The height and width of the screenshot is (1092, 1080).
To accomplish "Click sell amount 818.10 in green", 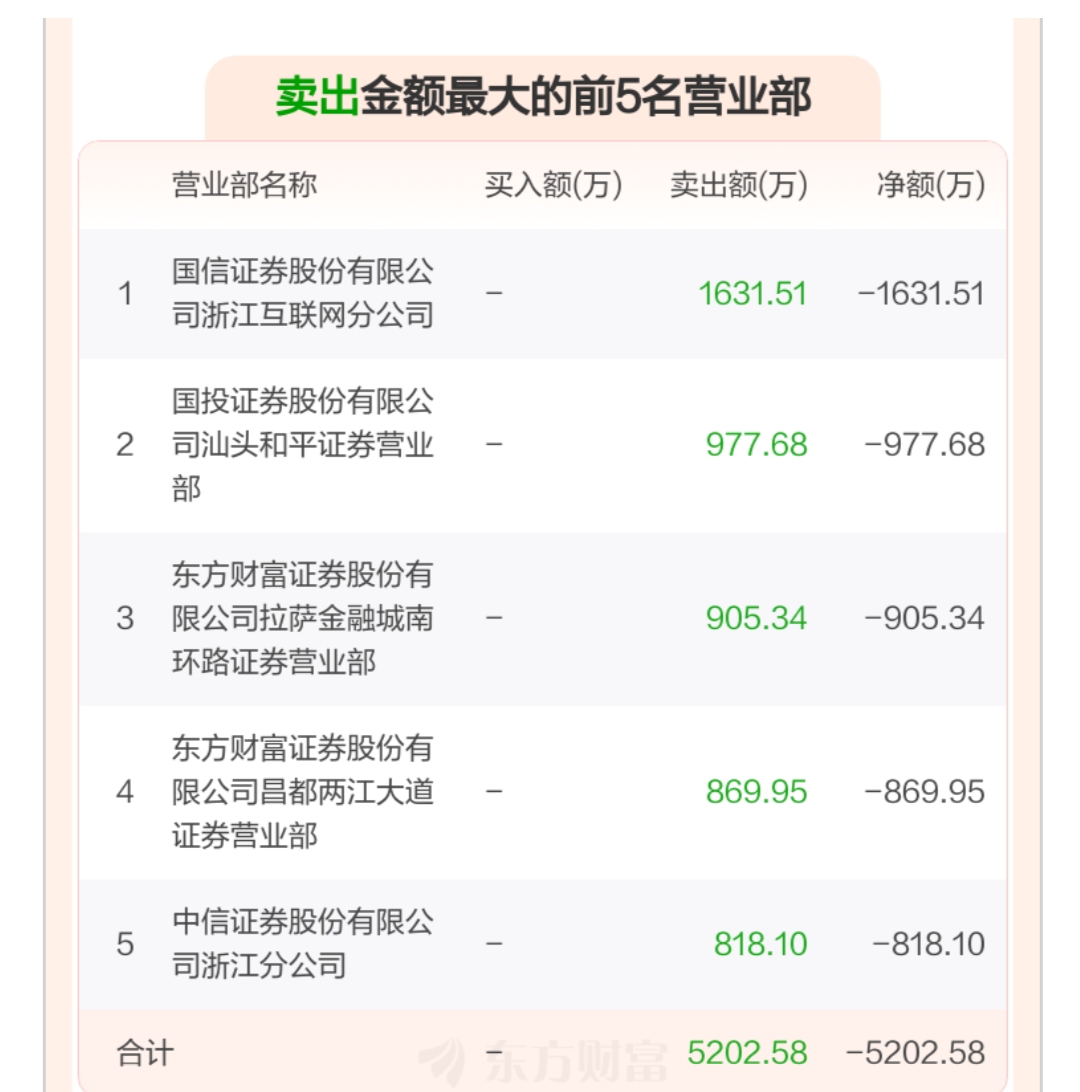I will (760, 944).
